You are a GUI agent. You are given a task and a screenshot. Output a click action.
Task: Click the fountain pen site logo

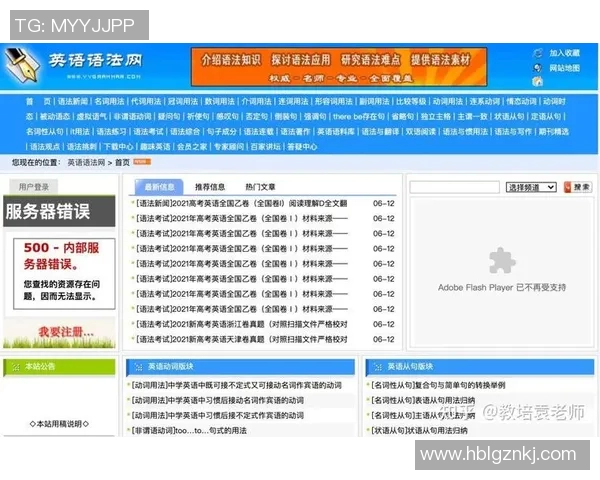[x=22, y=65]
